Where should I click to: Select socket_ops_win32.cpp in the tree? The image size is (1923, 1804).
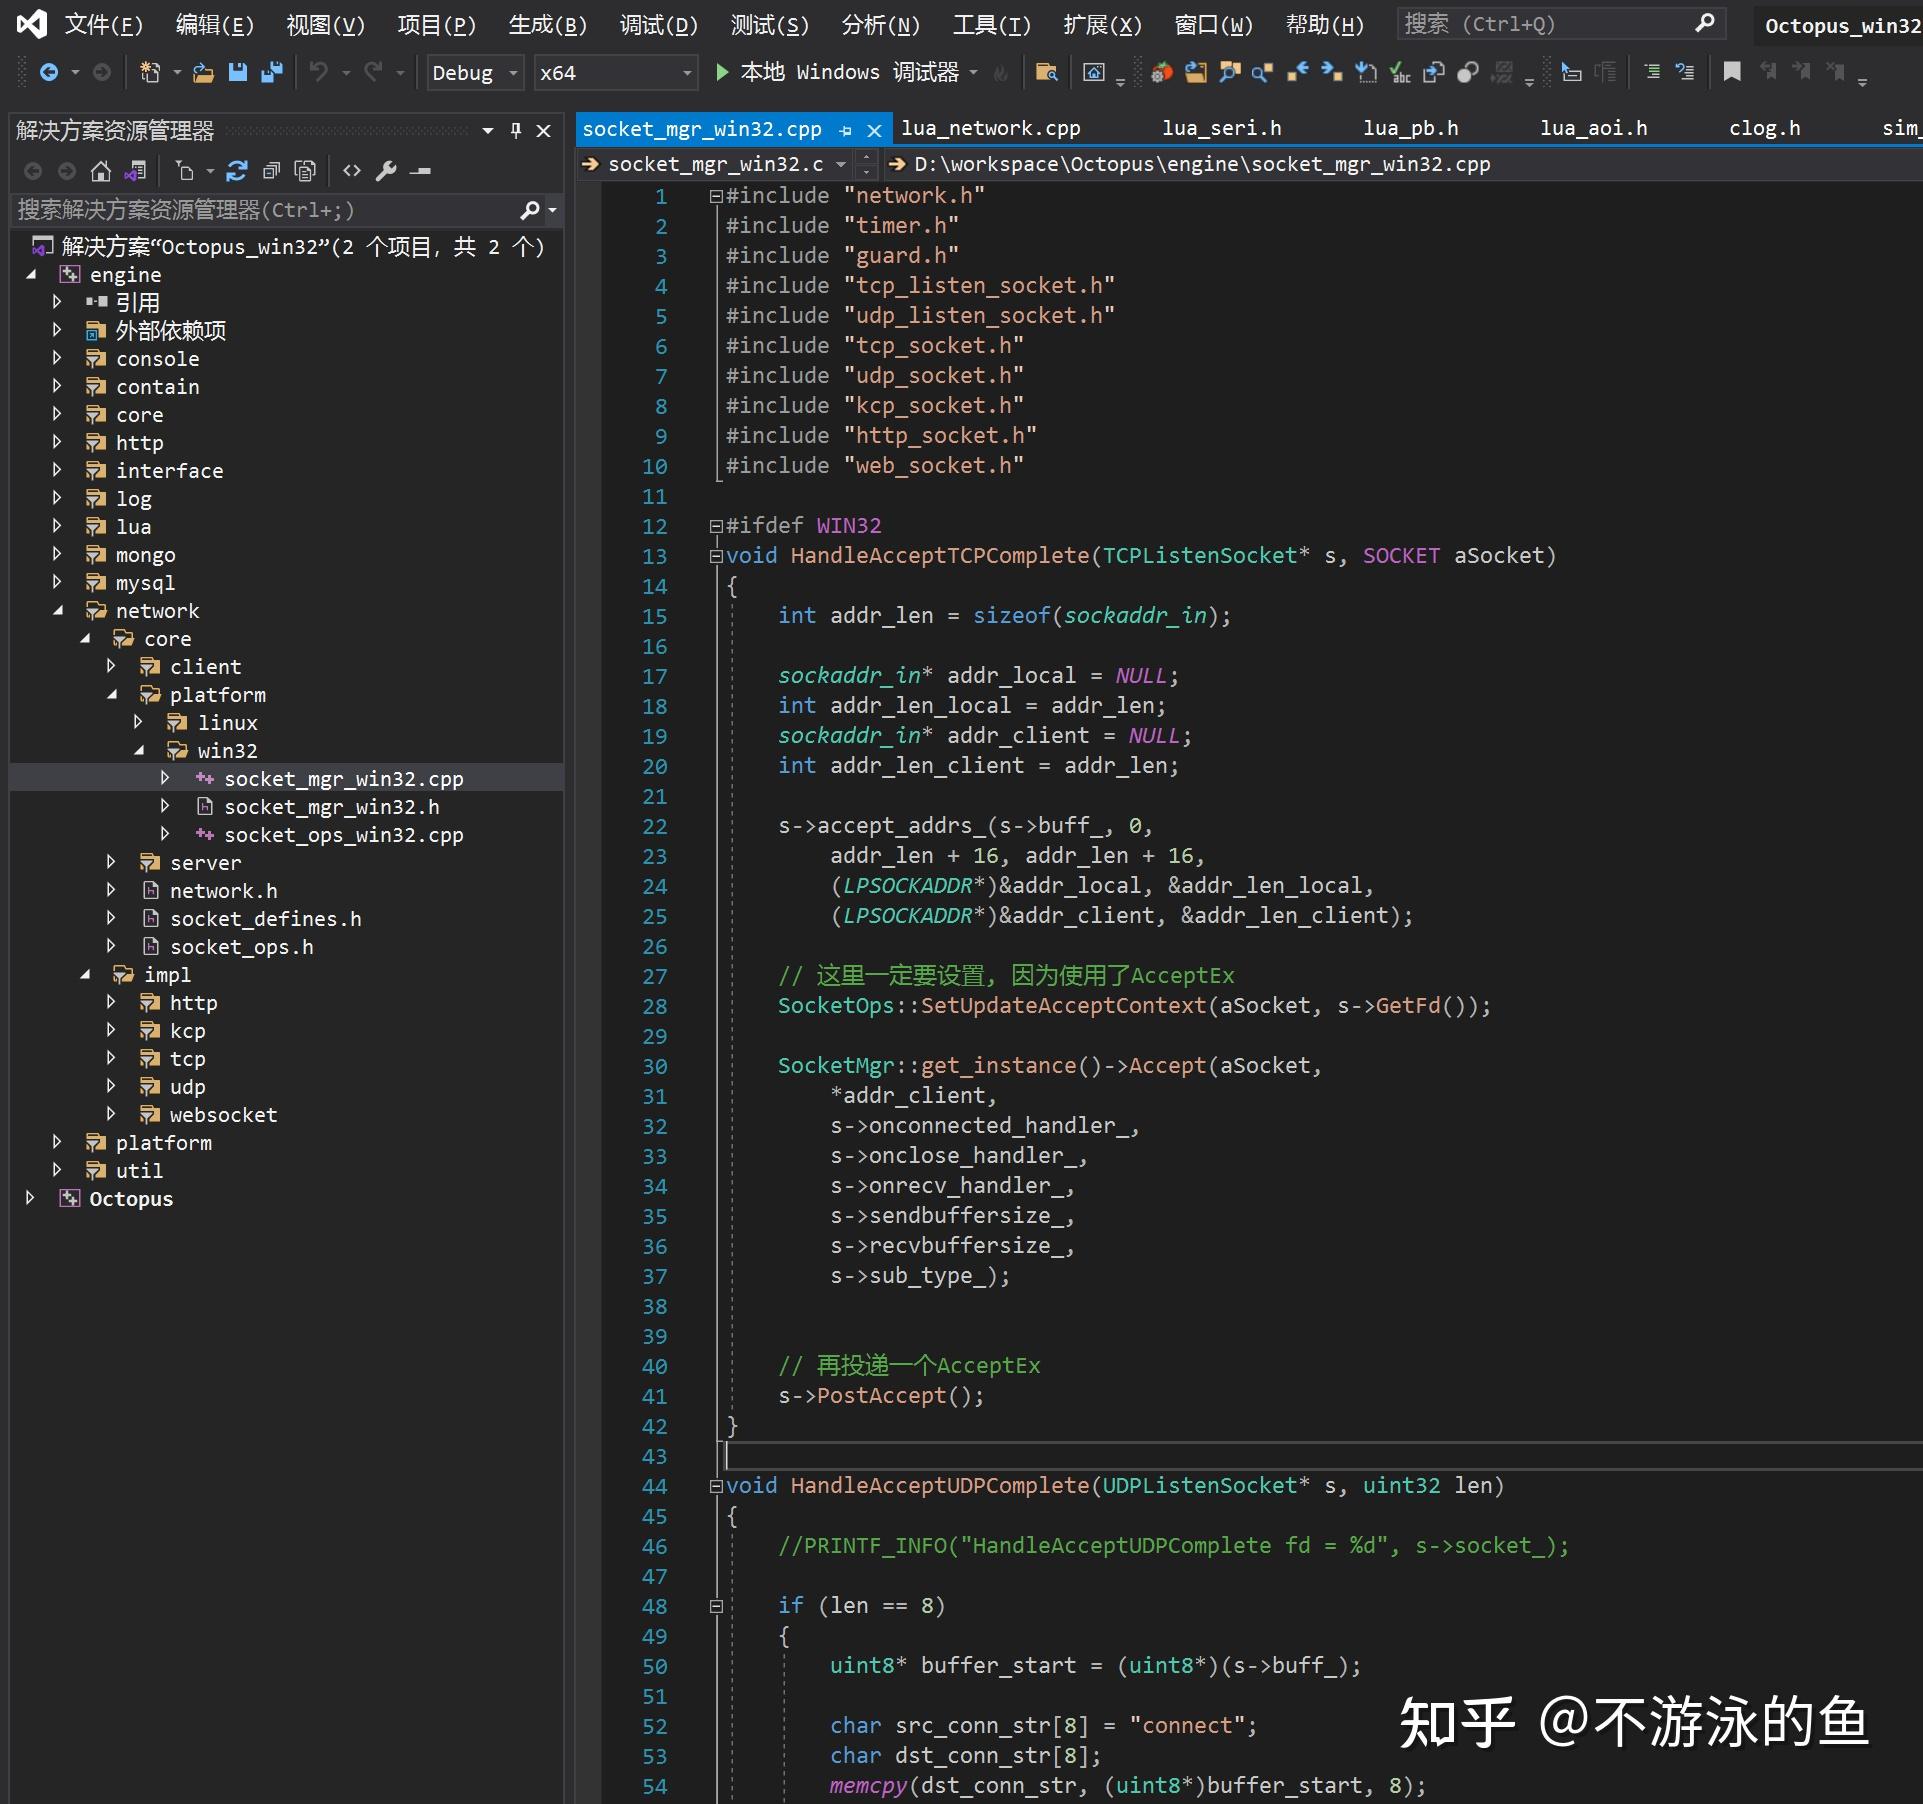pyautogui.click(x=343, y=835)
